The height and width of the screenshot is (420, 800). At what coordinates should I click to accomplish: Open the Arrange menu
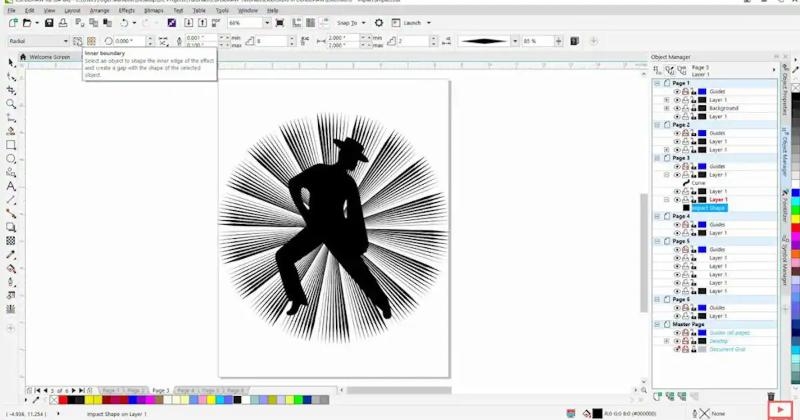(x=99, y=10)
